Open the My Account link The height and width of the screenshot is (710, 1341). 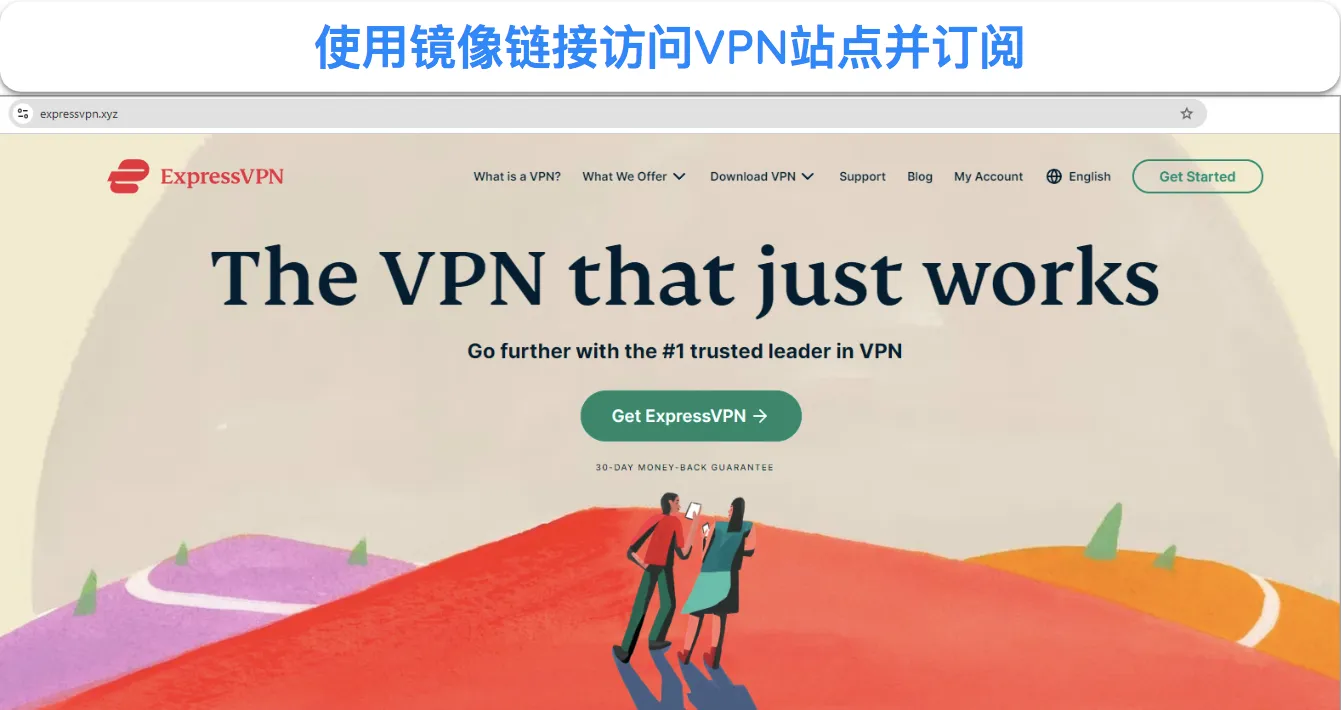(x=988, y=177)
